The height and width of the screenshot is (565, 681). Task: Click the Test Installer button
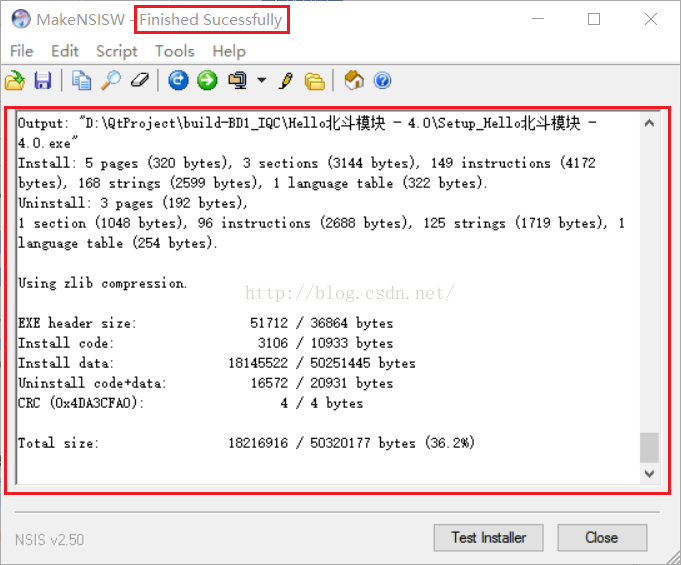[x=489, y=538]
